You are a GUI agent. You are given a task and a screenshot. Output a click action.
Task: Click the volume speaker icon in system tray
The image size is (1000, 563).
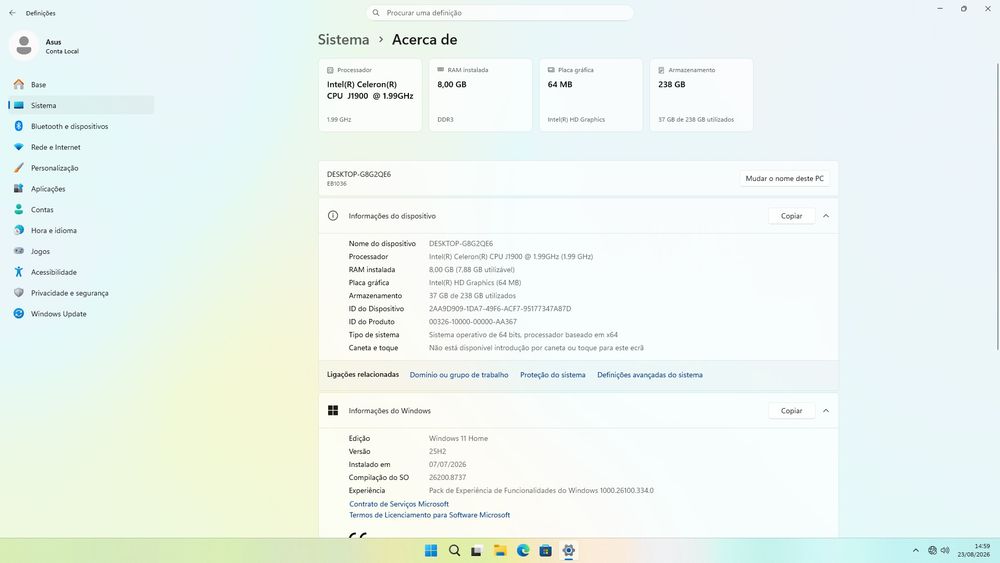(945, 550)
